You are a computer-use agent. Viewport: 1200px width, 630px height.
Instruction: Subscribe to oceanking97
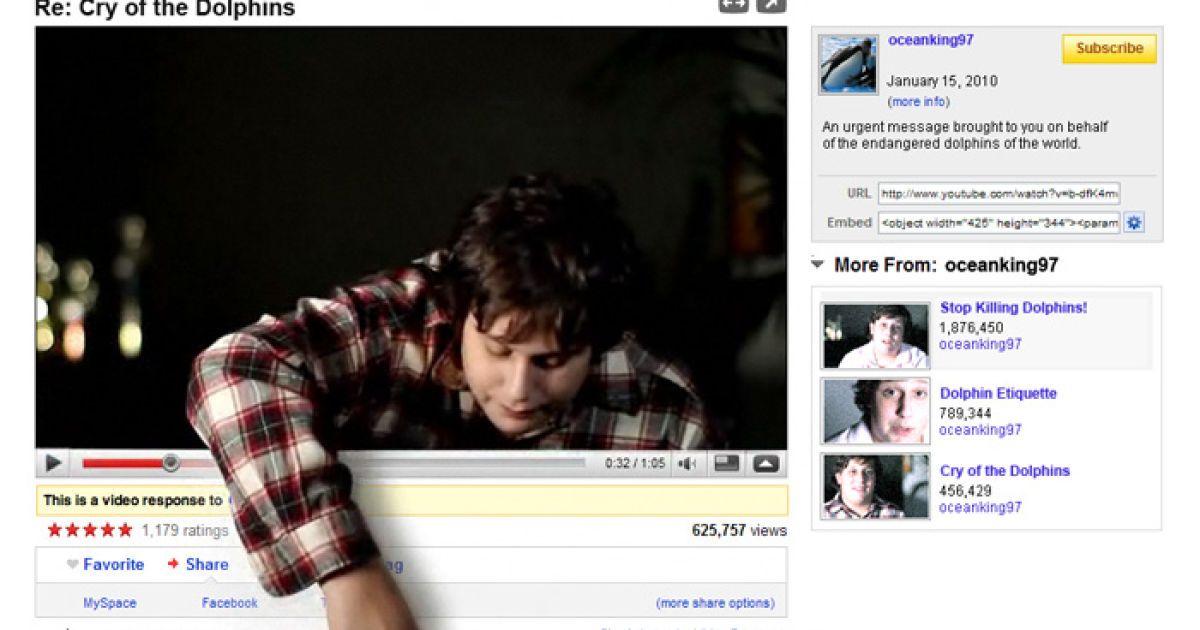tap(1109, 49)
